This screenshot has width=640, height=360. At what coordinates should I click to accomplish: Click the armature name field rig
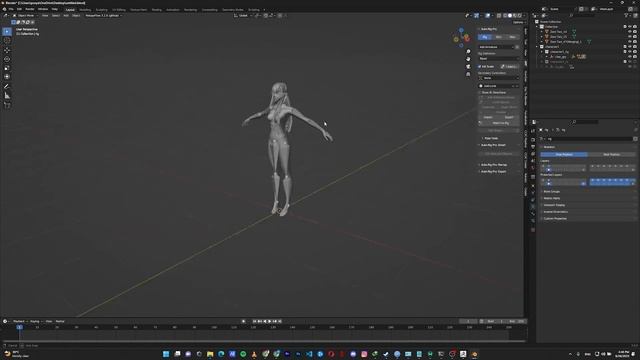[x=590, y=139]
